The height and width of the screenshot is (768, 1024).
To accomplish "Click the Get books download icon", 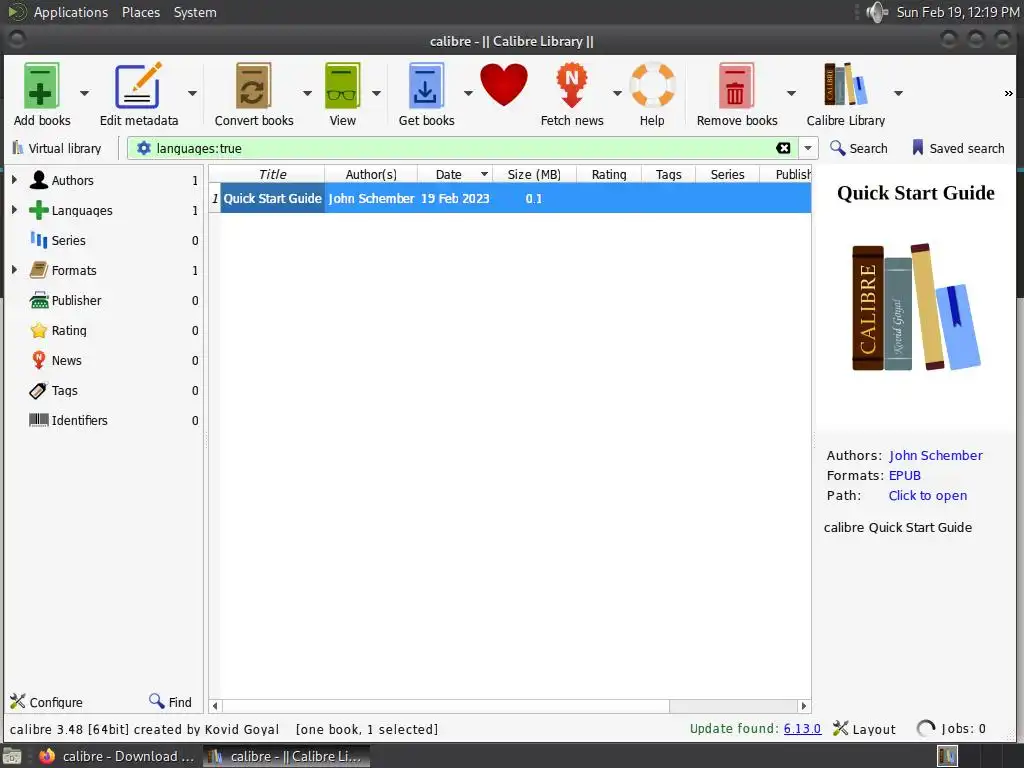I will click(426, 86).
